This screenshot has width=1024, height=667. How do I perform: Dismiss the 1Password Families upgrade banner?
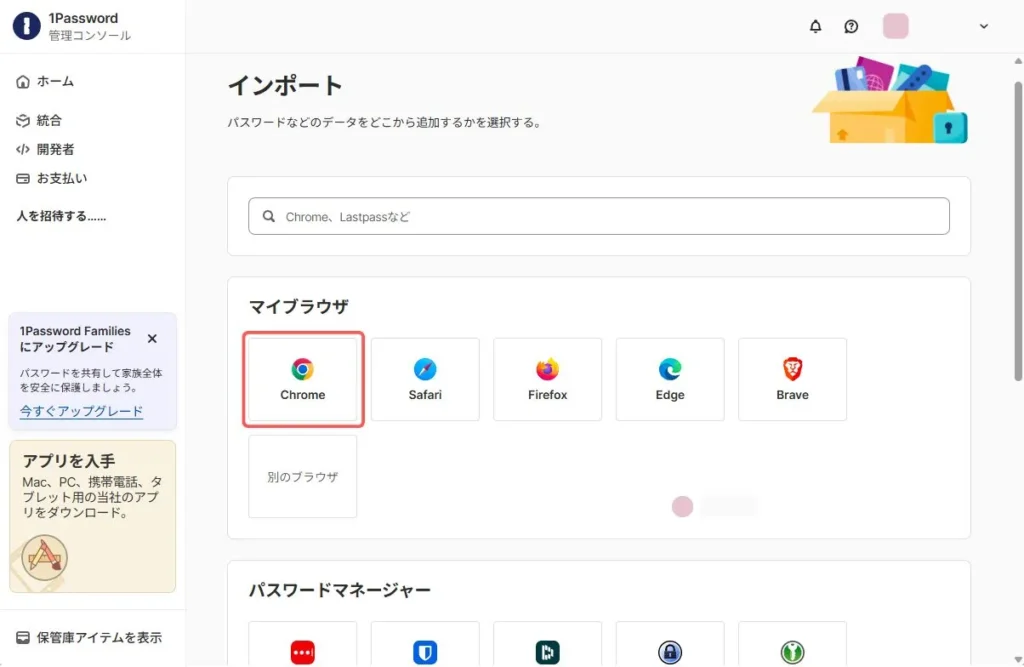pos(152,338)
